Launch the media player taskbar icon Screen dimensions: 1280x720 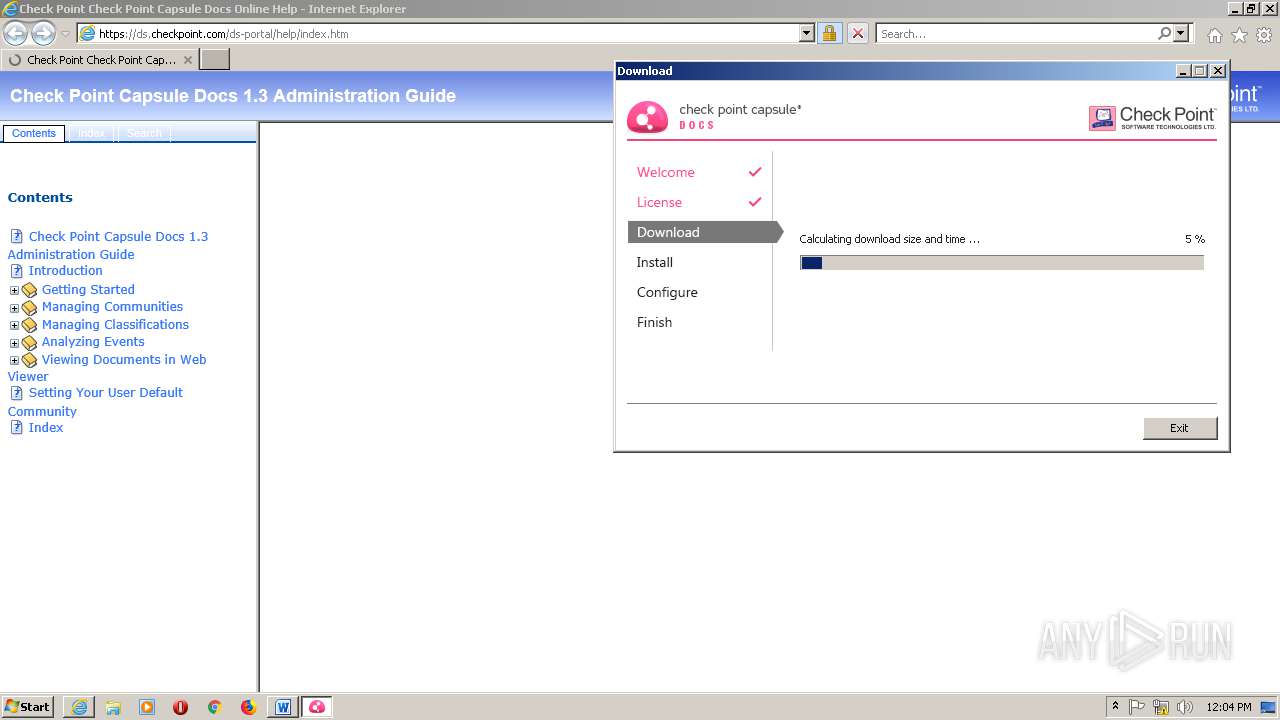147,707
